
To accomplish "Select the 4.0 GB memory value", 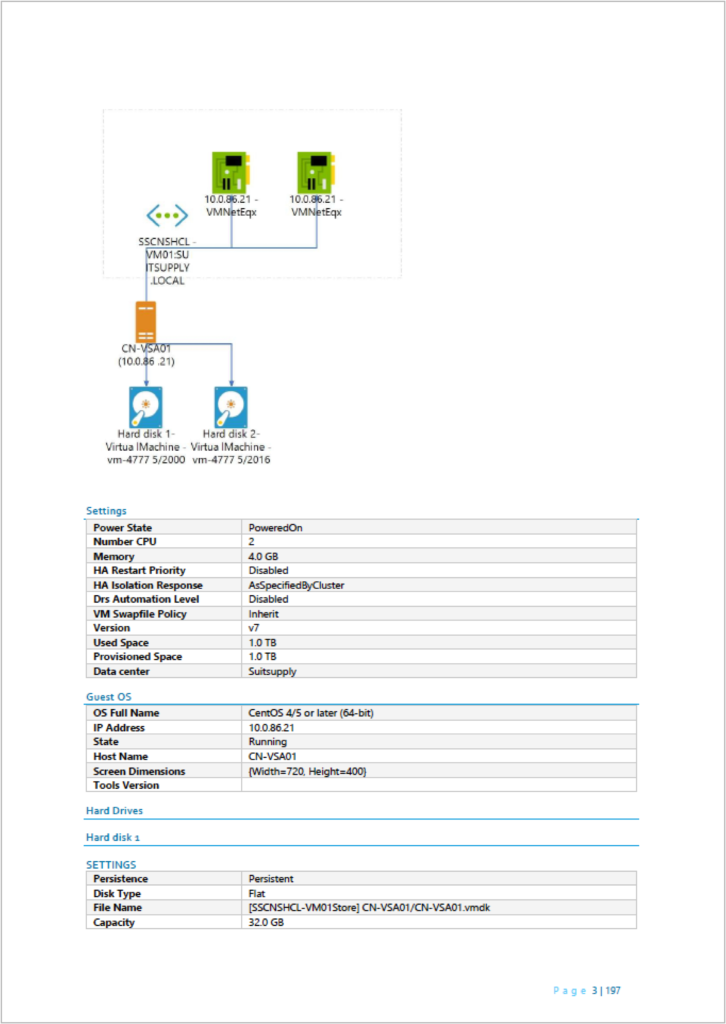I will (264, 556).
